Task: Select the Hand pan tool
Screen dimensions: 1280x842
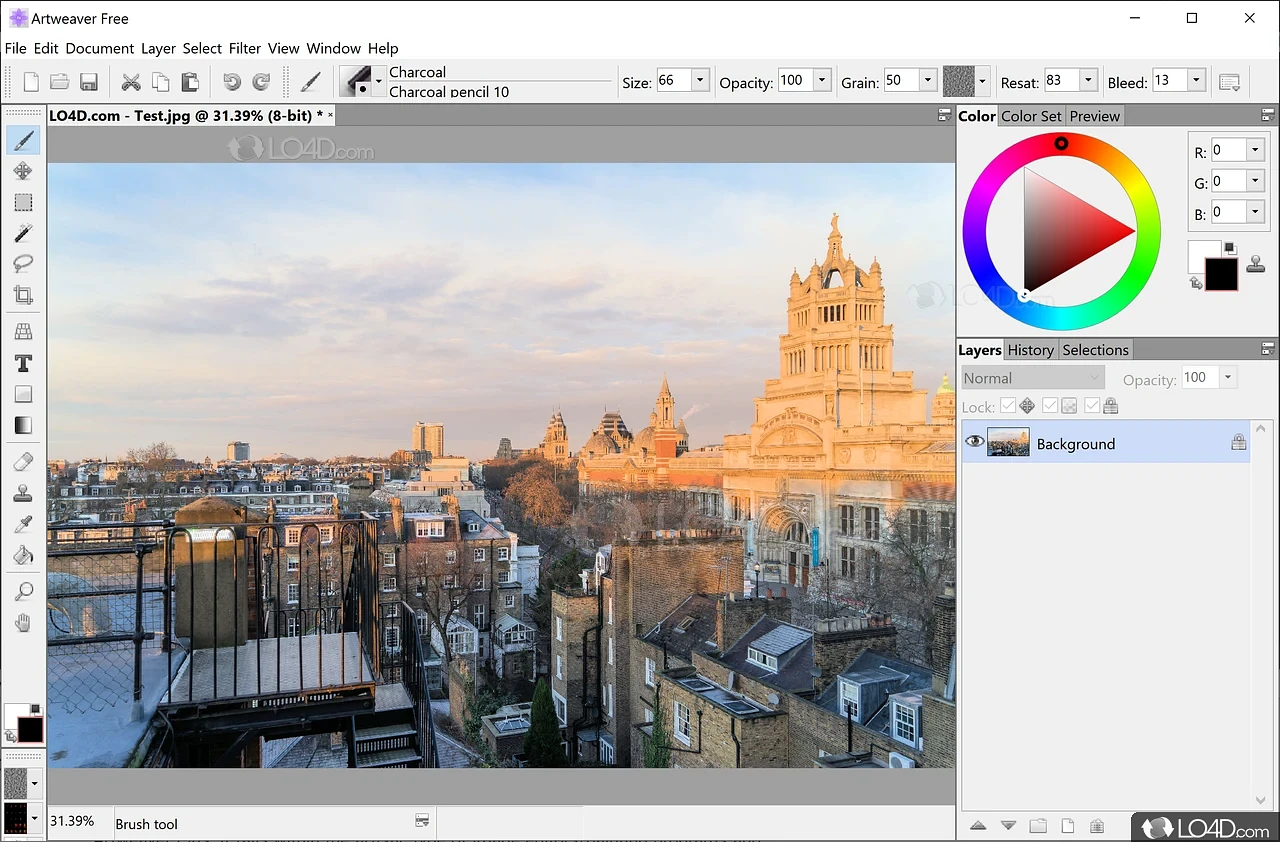Action: 23,623
